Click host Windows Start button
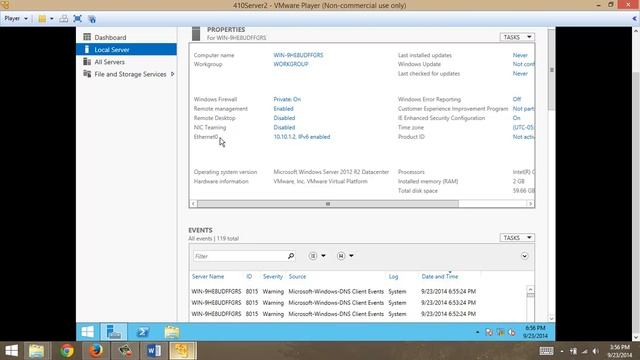Image resolution: width=640 pixels, height=360 pixels. (x=11, y=351)
